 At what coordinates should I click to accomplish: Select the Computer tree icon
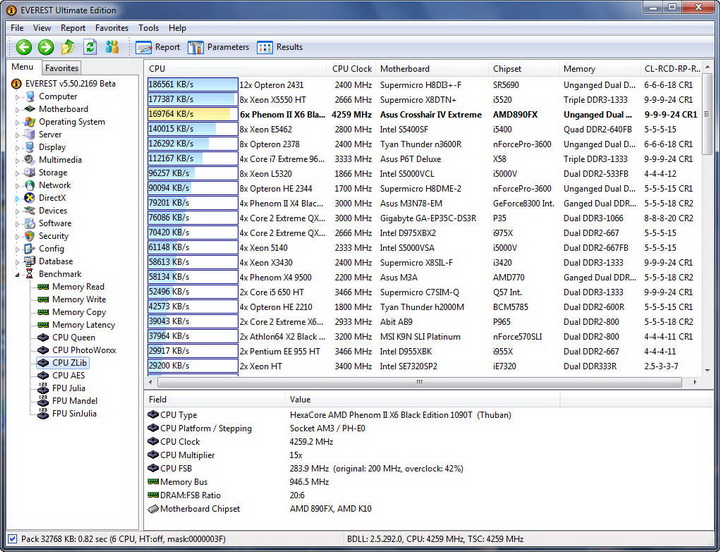point(30,96)
